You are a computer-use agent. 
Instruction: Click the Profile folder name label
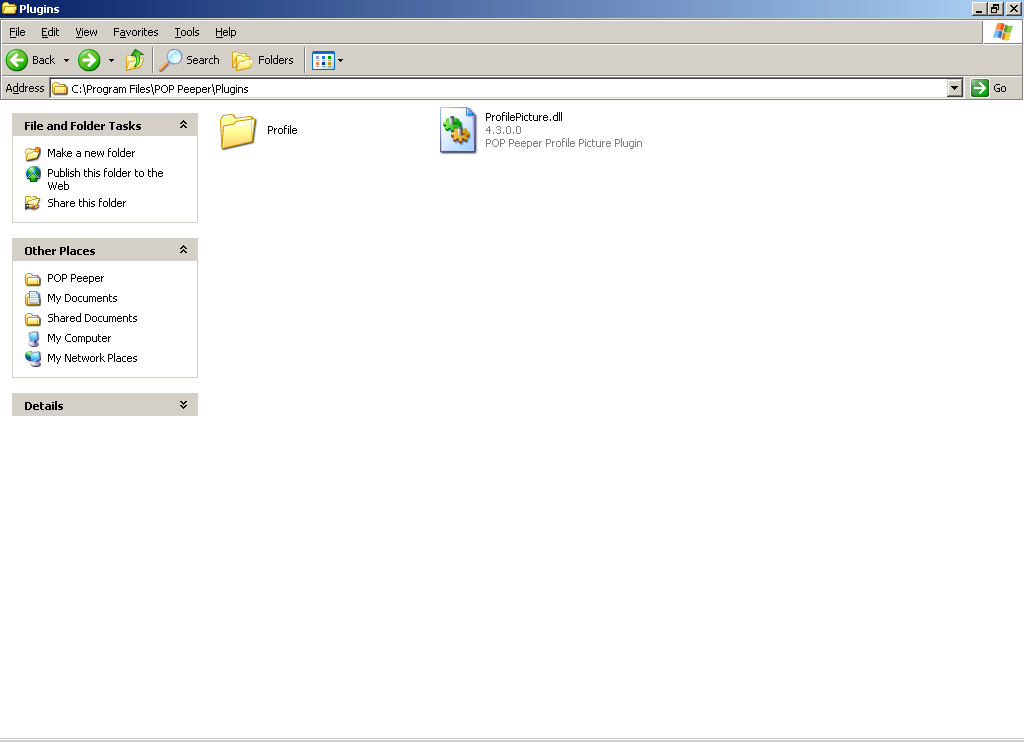(x=282, y=130)
